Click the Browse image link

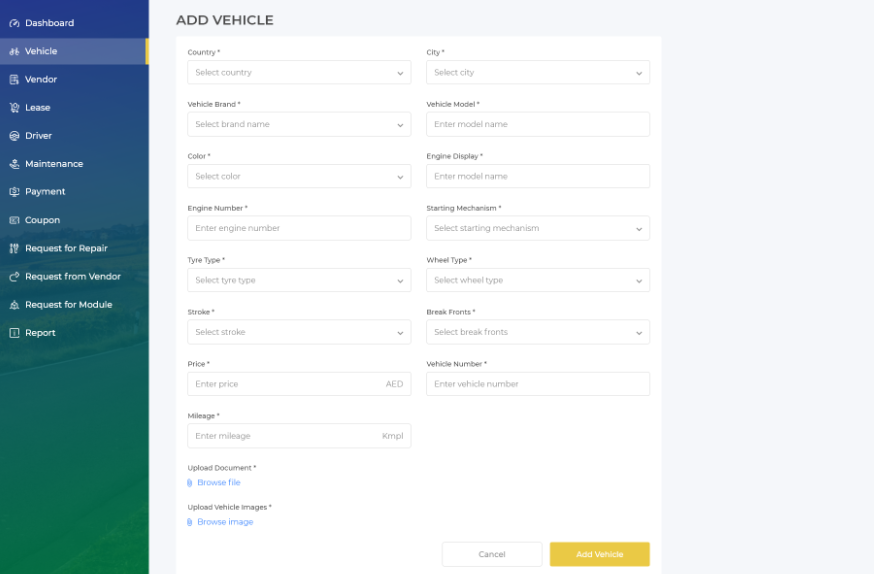pyautogui.click(x=225, y=522)
